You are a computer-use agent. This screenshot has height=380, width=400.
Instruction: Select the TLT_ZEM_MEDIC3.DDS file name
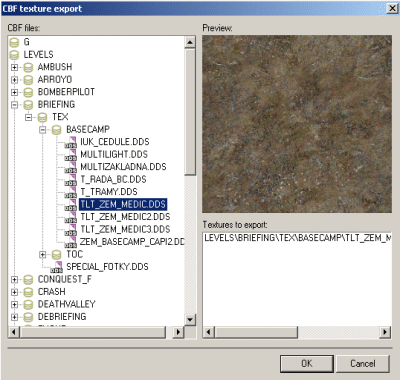click(x=125, y=230)
